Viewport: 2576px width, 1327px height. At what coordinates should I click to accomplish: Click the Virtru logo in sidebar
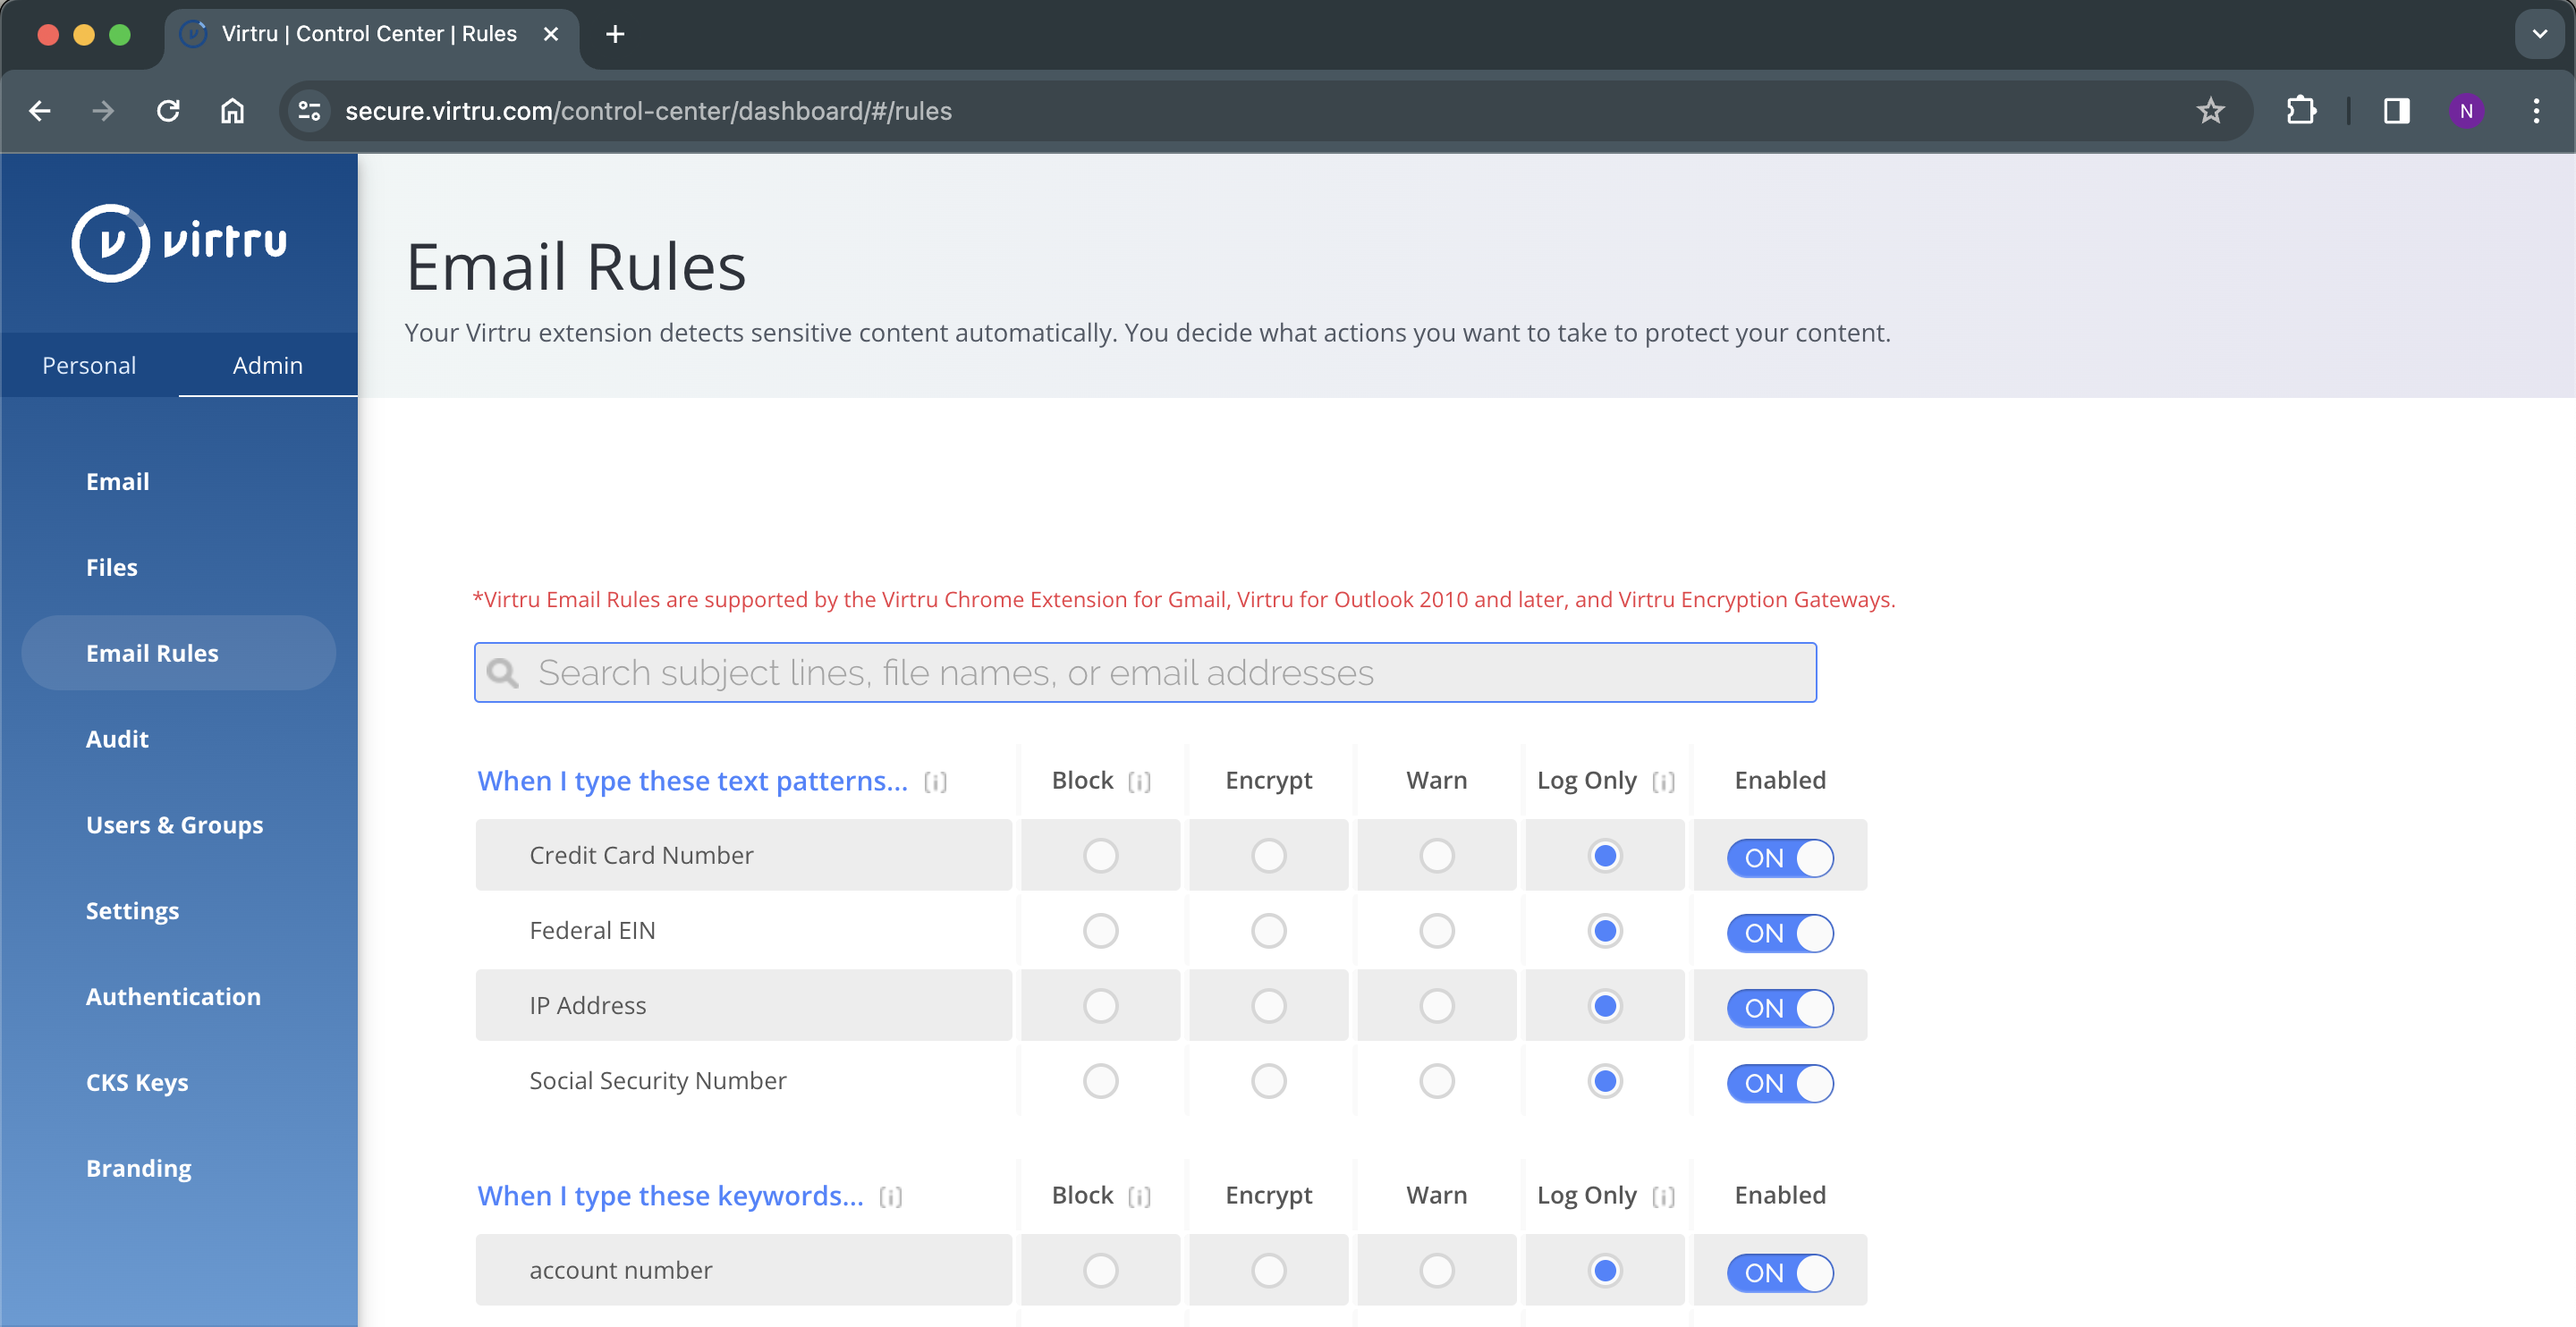179,242
